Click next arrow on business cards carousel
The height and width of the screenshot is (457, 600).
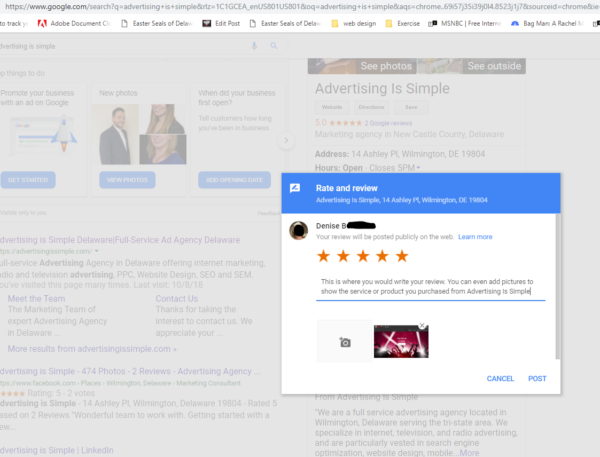click(287, 141)
